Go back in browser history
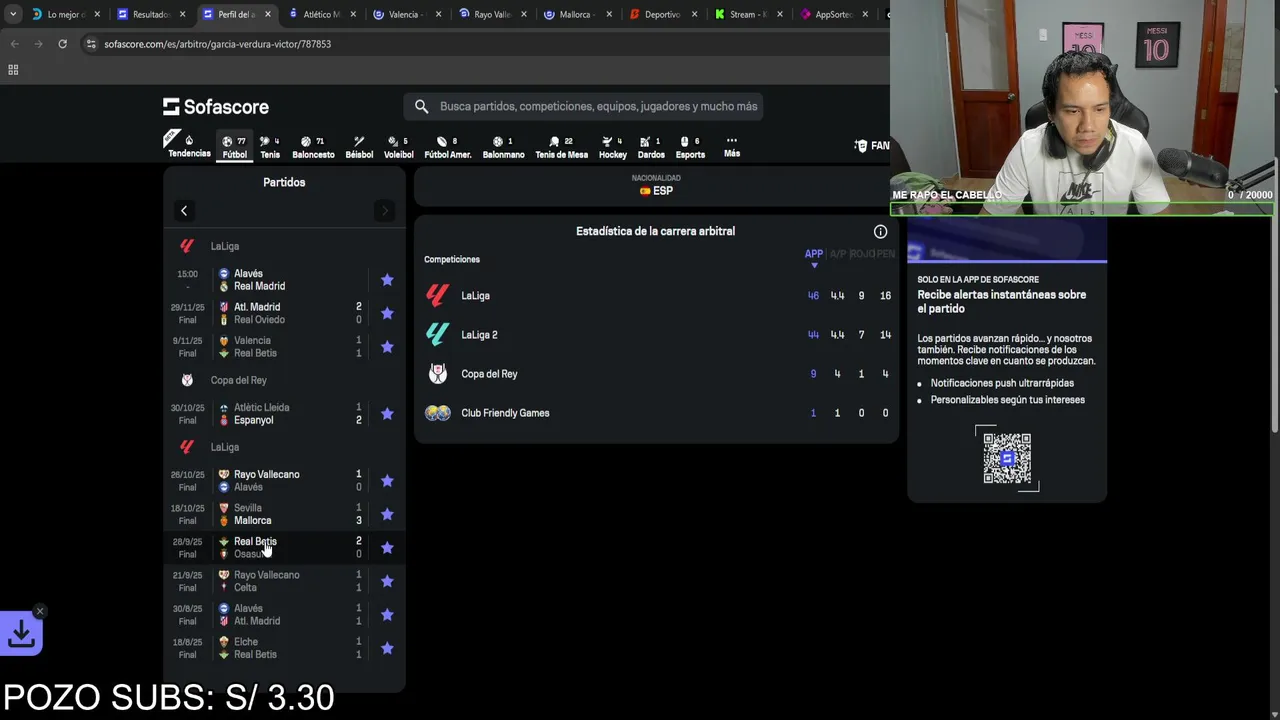Viewport: 1280px width, 720px height. pos(15,44)
